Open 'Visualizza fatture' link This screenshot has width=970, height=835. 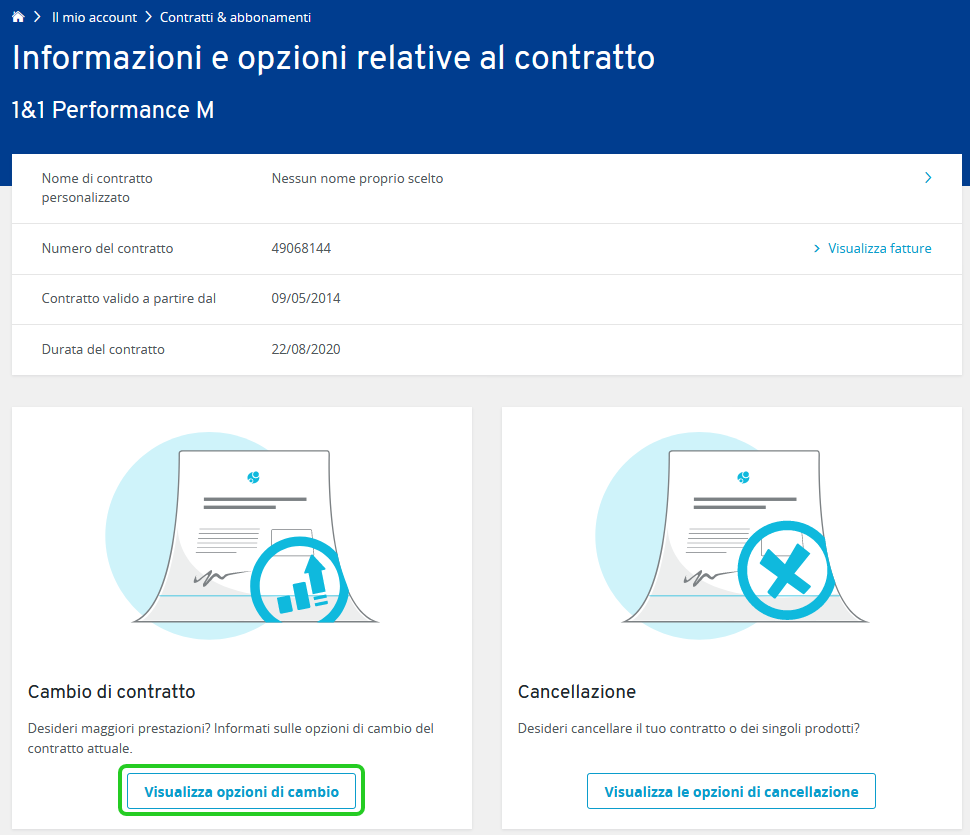(872, 248)
